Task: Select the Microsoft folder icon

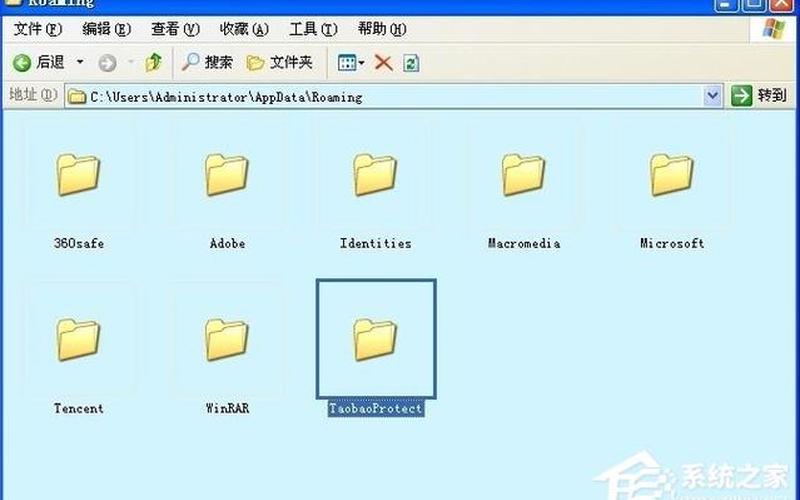Action: tap(672, 175)
